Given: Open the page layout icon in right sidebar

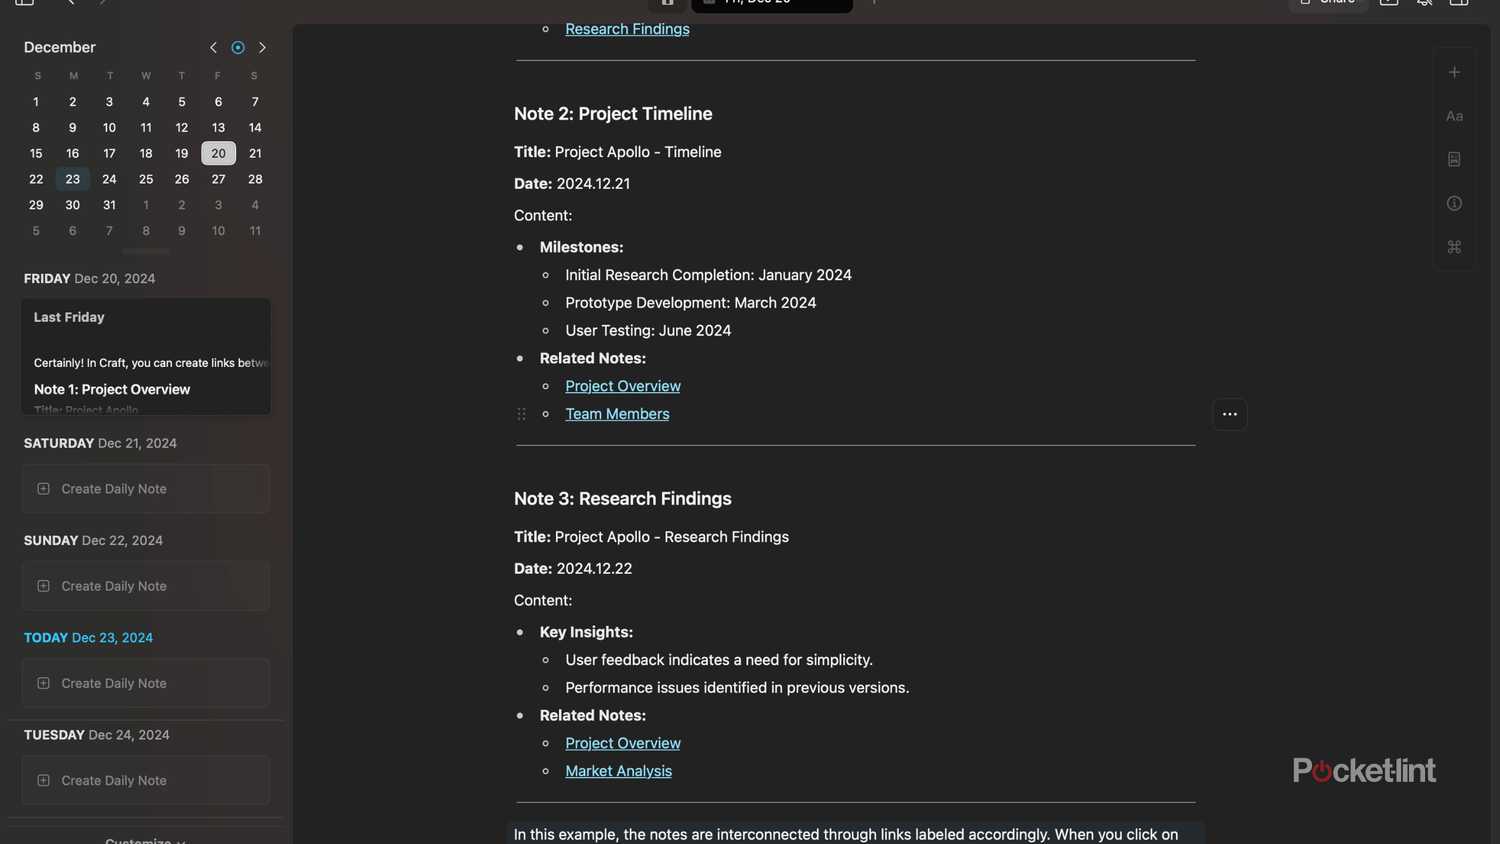Looking at the screenshot, I should 1454,160.
